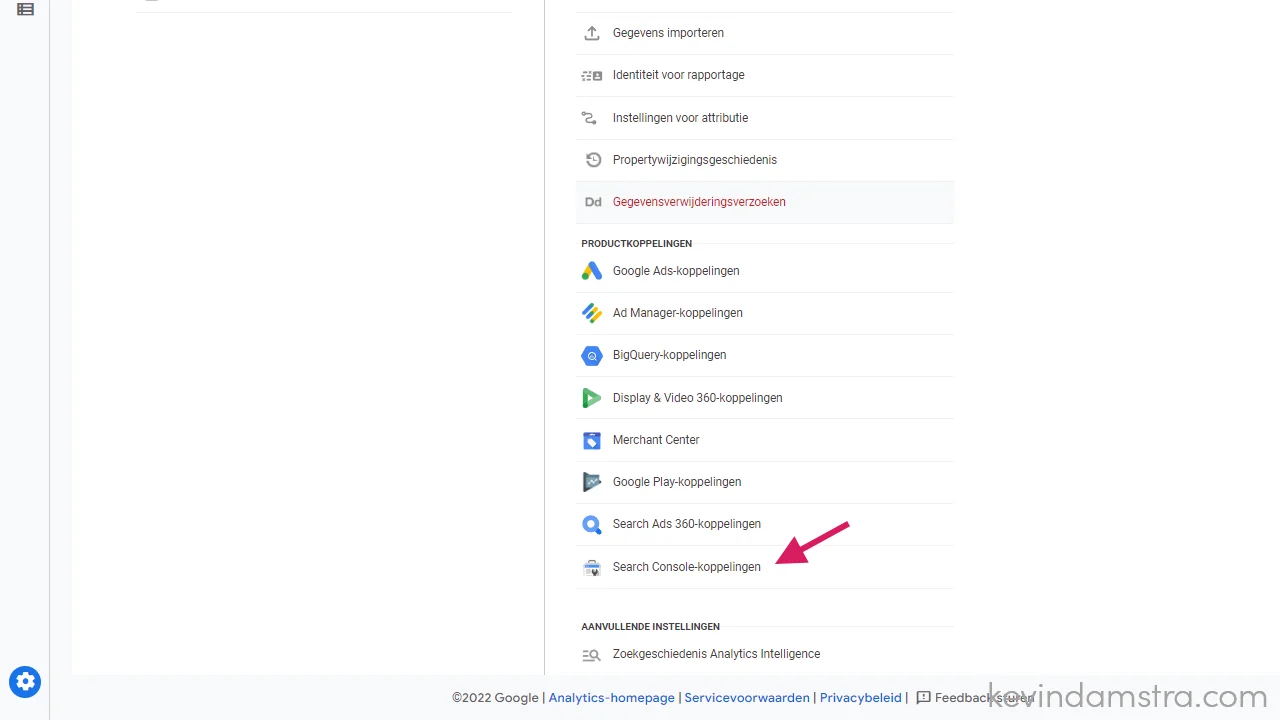The height and width of the screenshot is (720, 1280).
Task: Open Instellingen voor attributie
Action: (765, 118)
